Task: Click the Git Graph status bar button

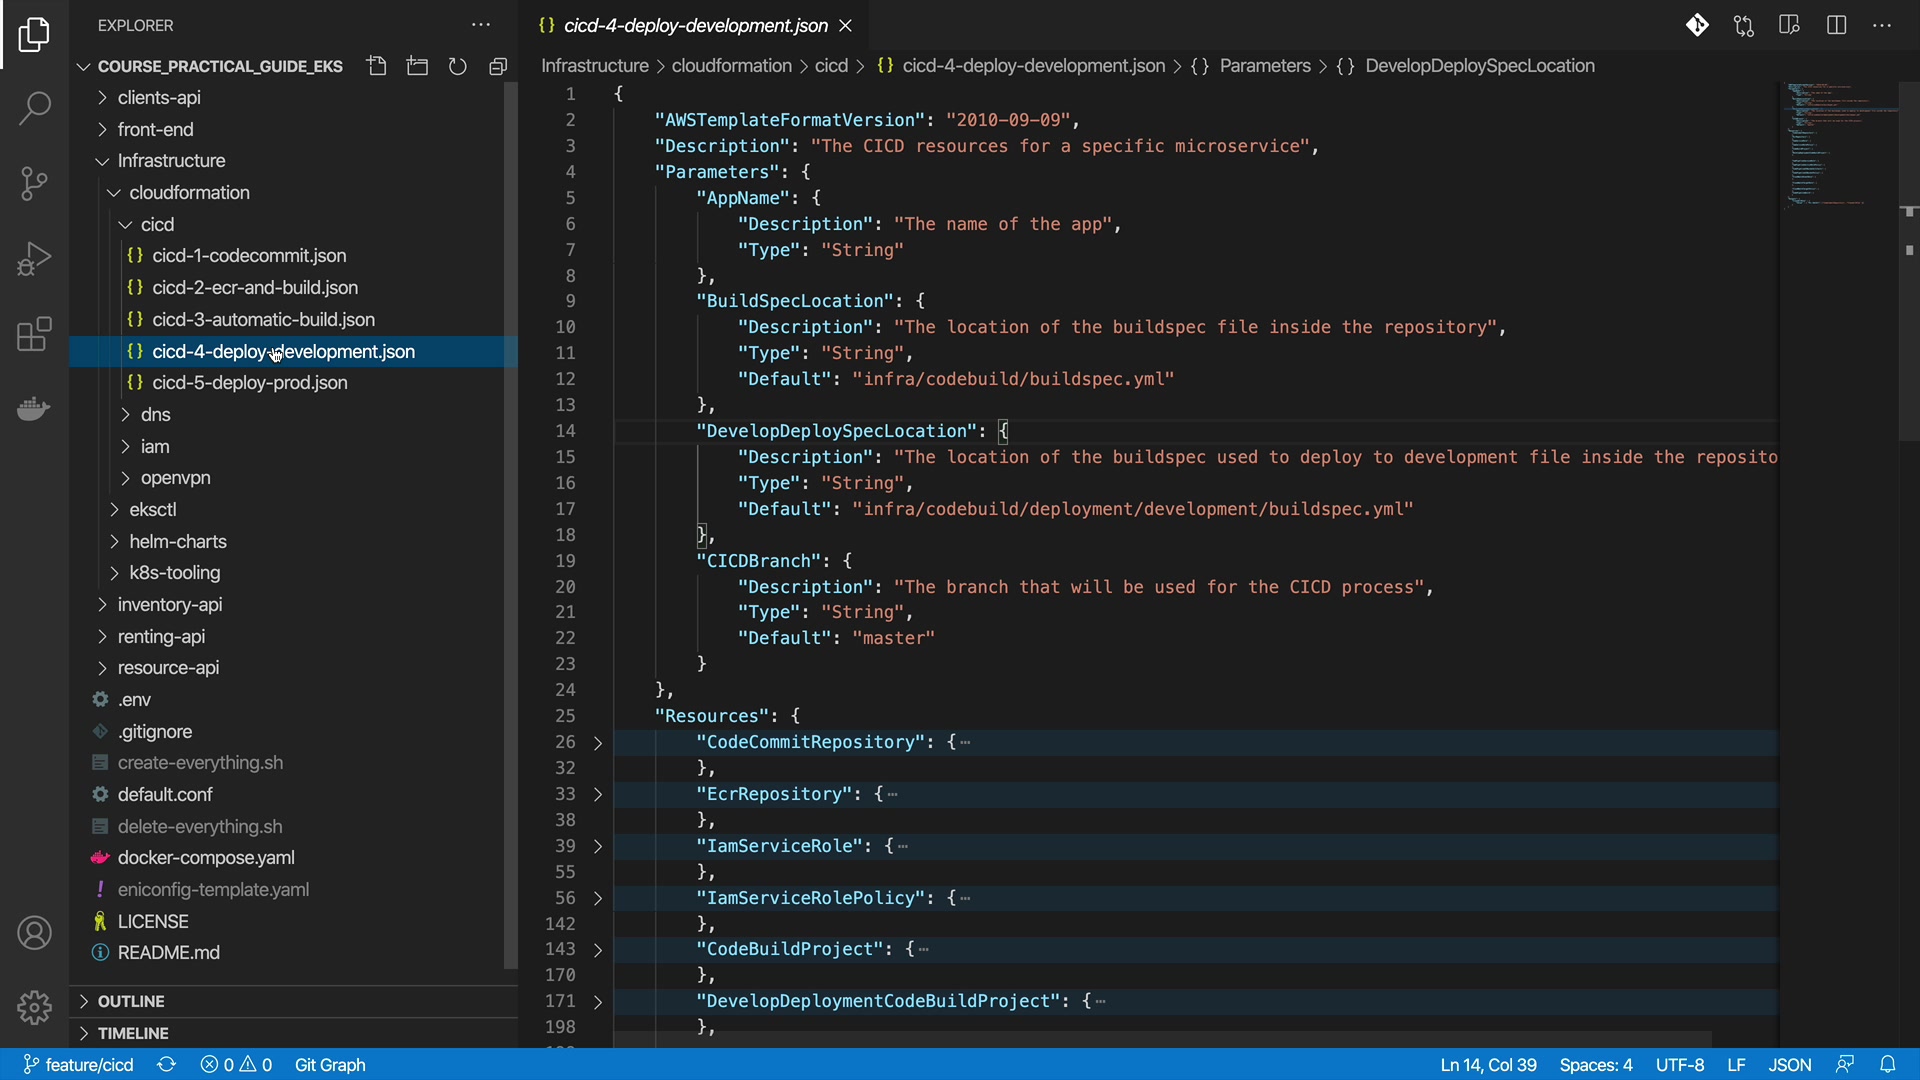Action: (330, 1064)
